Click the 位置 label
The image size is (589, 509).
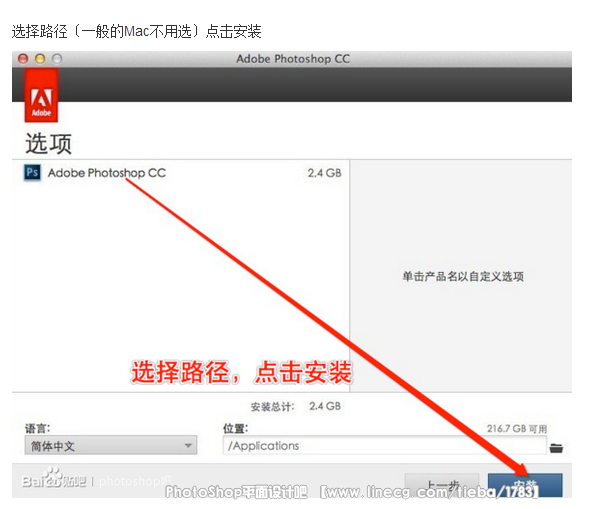point(236,428)
